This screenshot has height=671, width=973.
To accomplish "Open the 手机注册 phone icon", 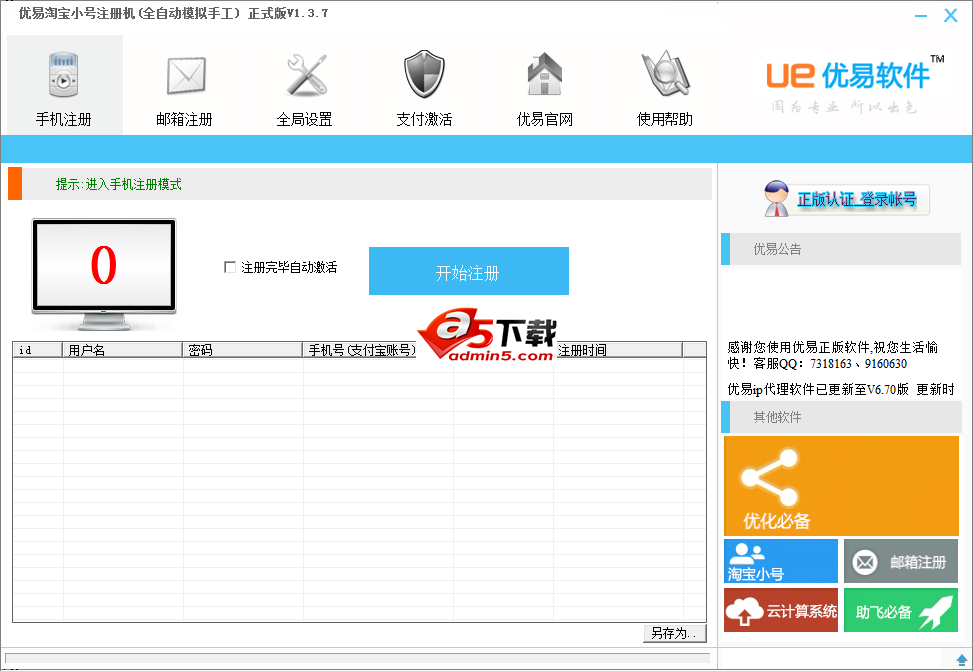I will pos(63,74).
